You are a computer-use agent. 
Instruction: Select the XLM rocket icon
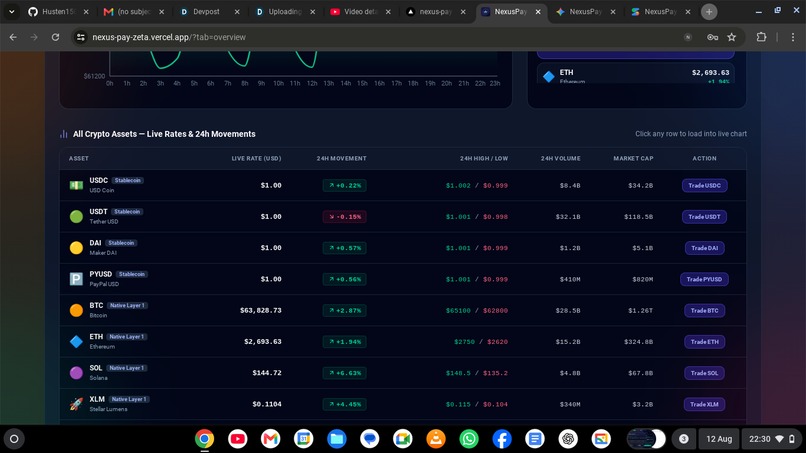pyautogui.click(x=76, y=404)
